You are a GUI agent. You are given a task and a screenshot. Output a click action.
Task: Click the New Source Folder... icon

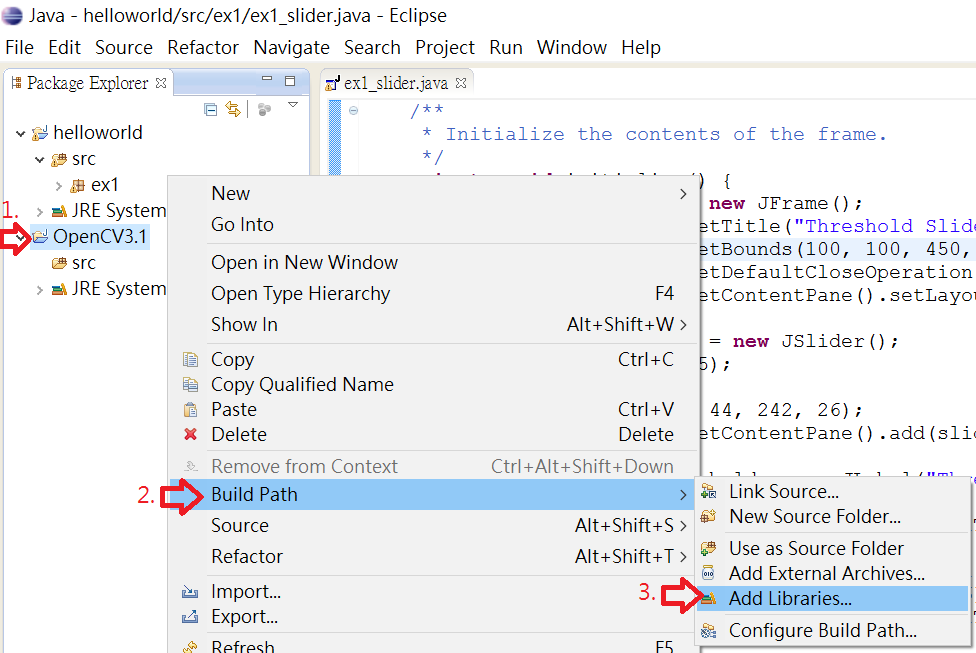click(708, 517)
